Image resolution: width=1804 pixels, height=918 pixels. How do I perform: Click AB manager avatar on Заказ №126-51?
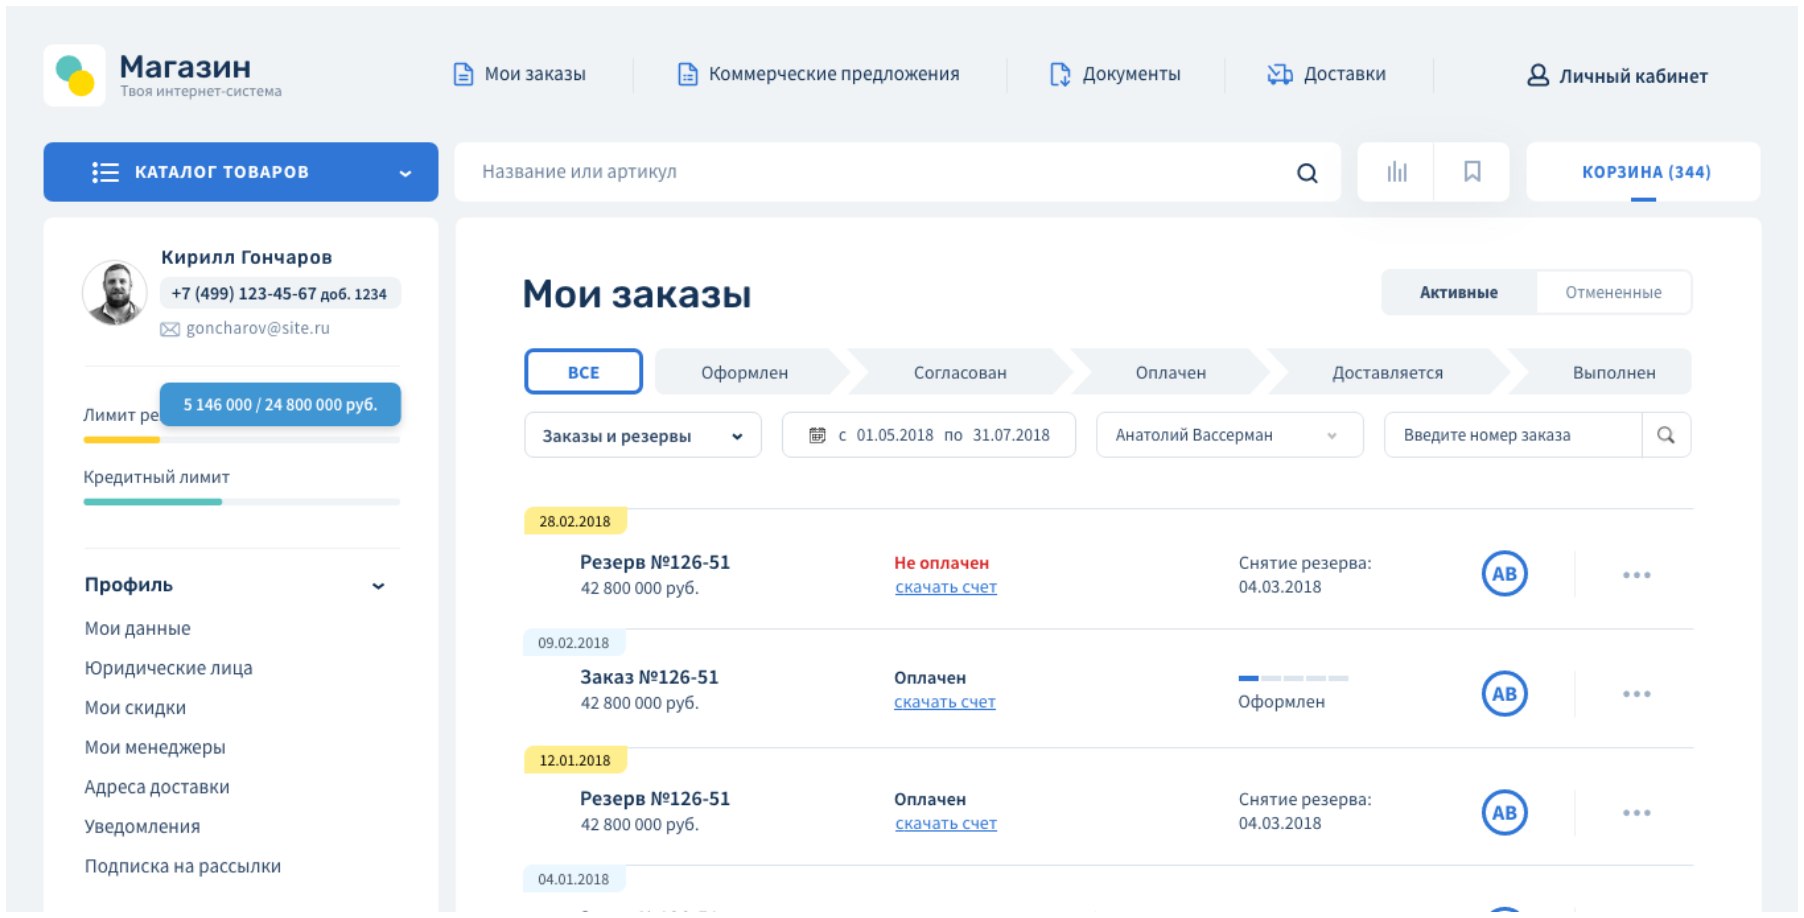click(1503, 694)
